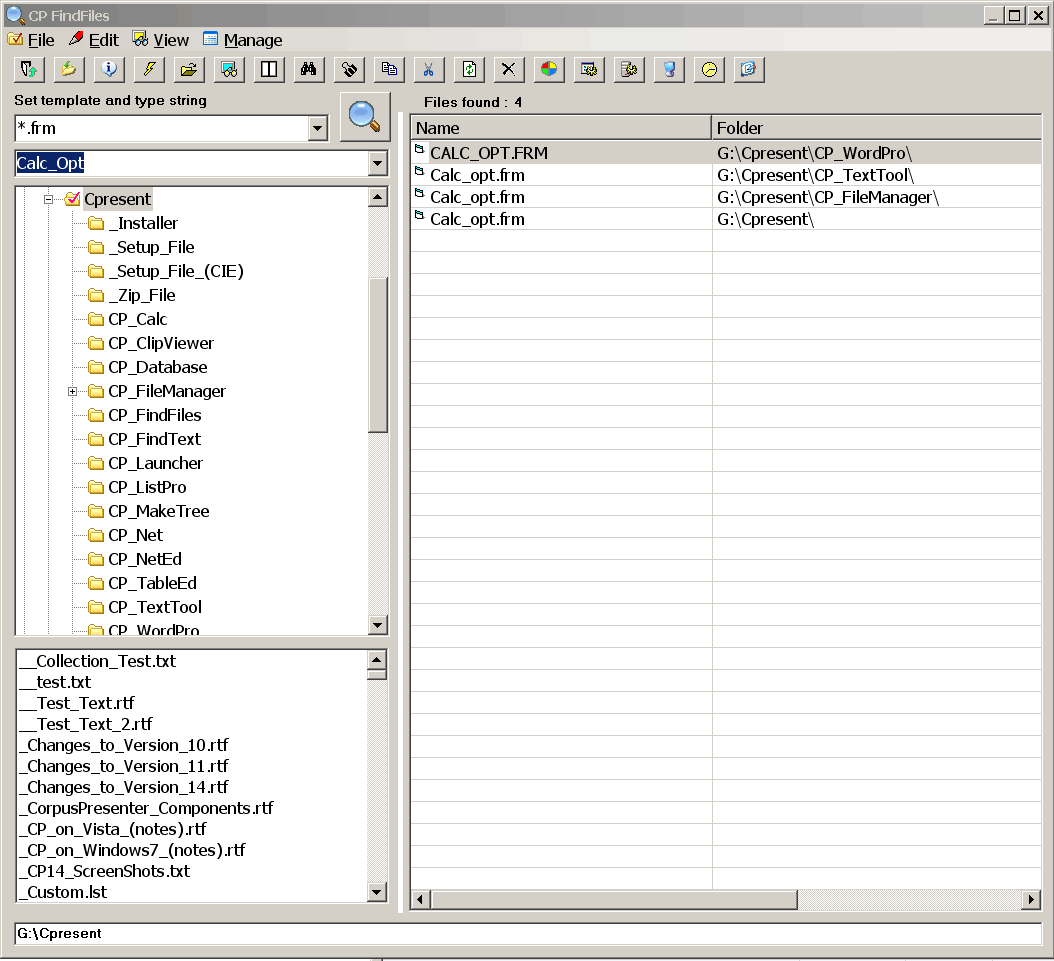Click the results horizontal scrollbar right arrow

click(x=1031, y=900)
